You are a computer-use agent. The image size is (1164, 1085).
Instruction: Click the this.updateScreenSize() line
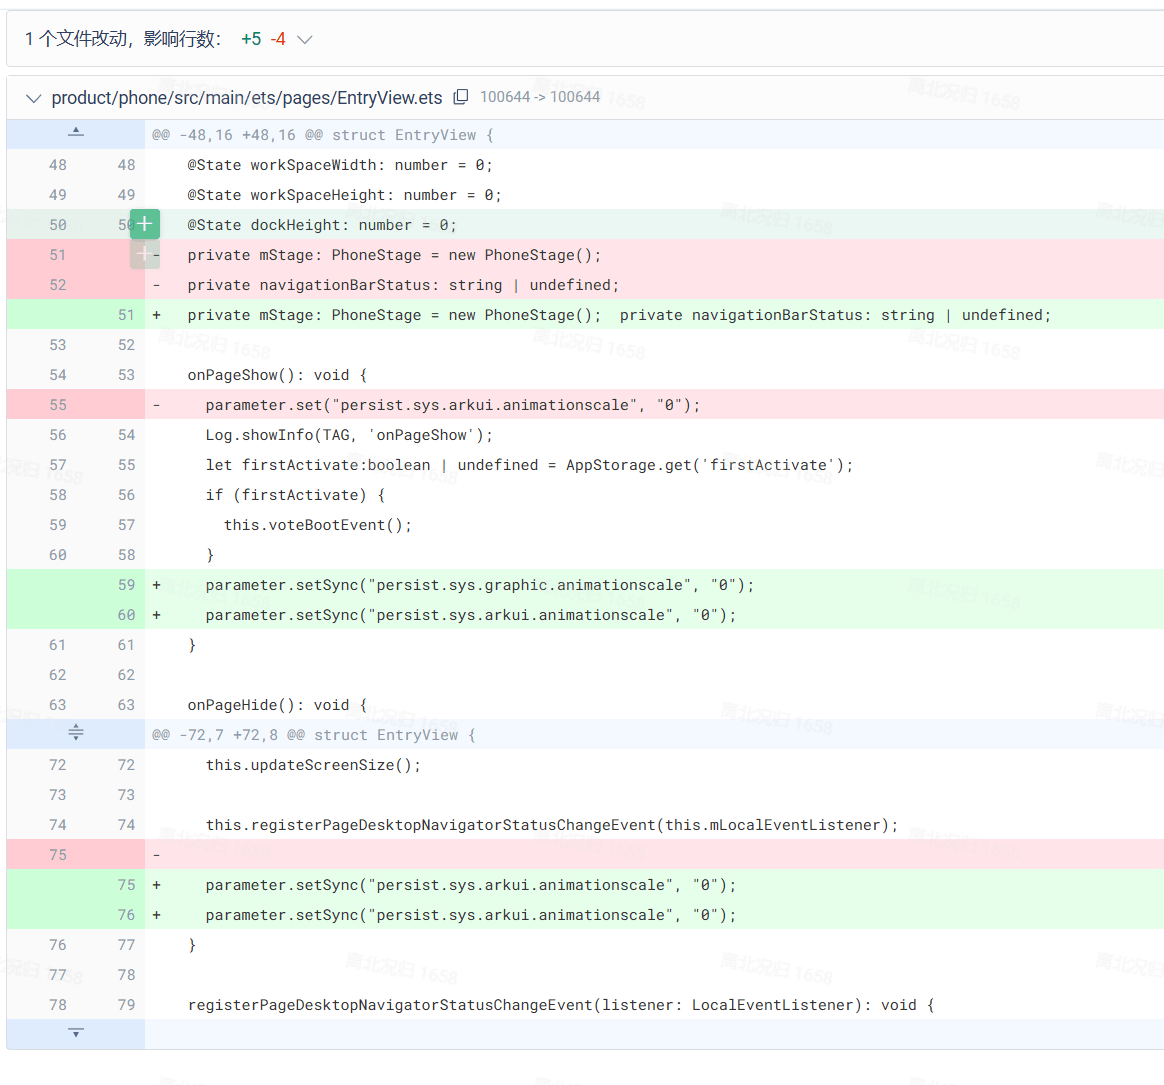(313, 765)
